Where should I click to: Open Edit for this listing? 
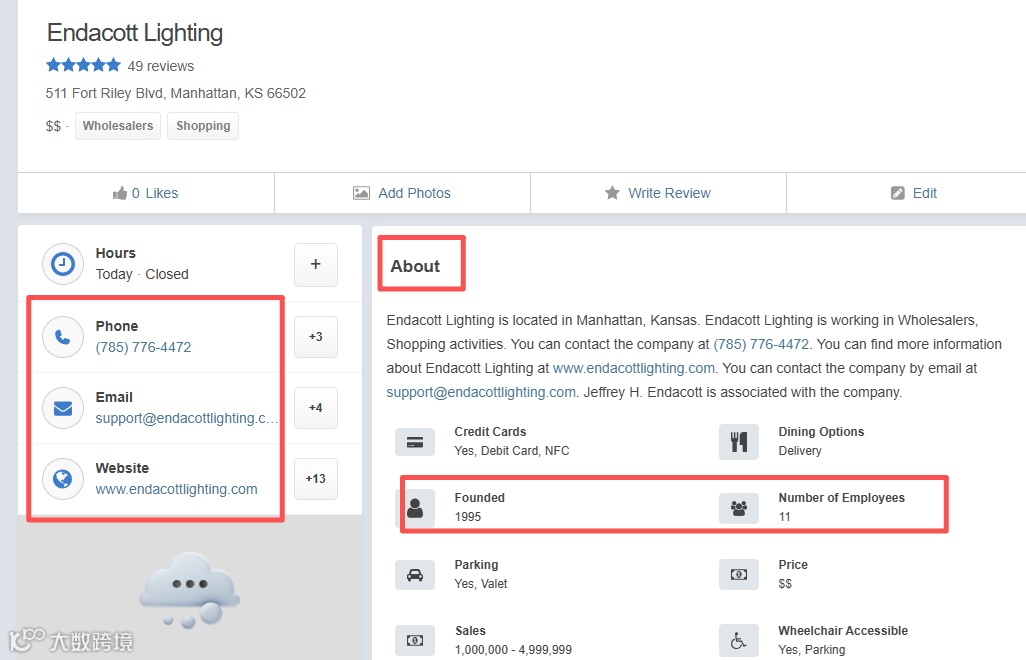pyautogui.click(x=913, y=193)
